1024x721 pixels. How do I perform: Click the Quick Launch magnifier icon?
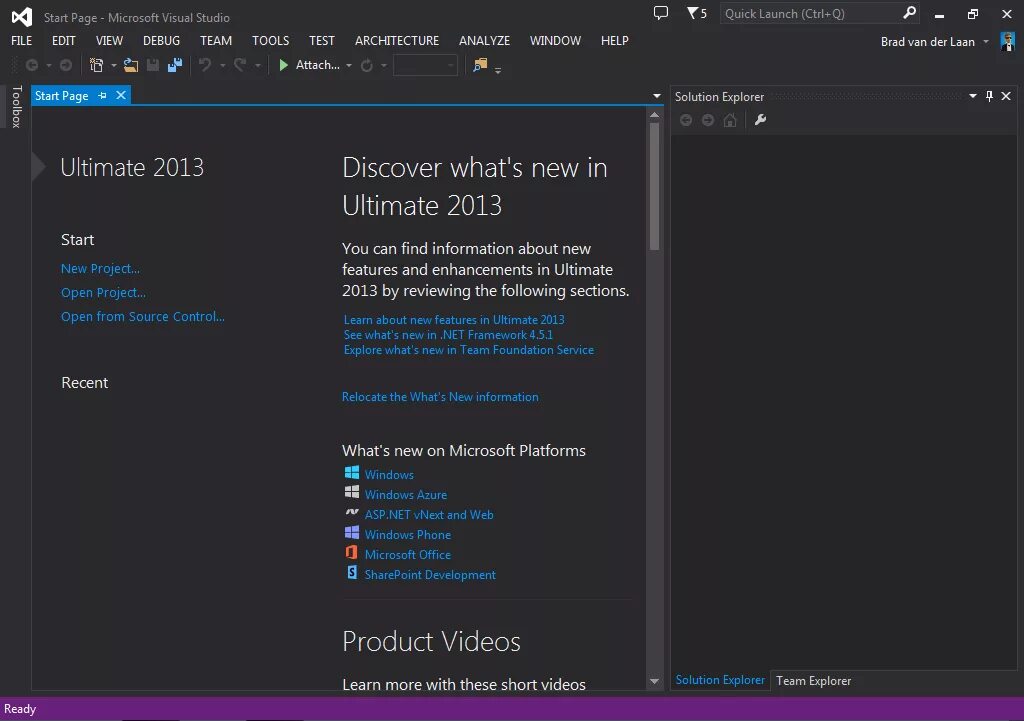(909, 13)
